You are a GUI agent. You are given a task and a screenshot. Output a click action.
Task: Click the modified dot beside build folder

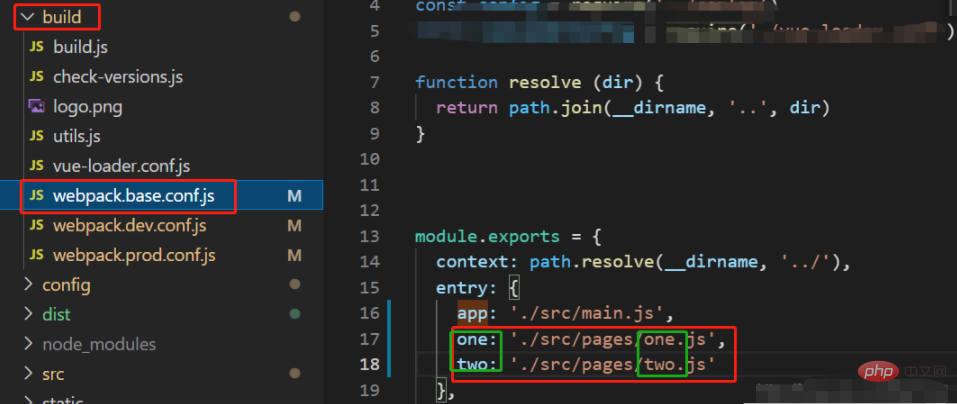click(295, 17)
